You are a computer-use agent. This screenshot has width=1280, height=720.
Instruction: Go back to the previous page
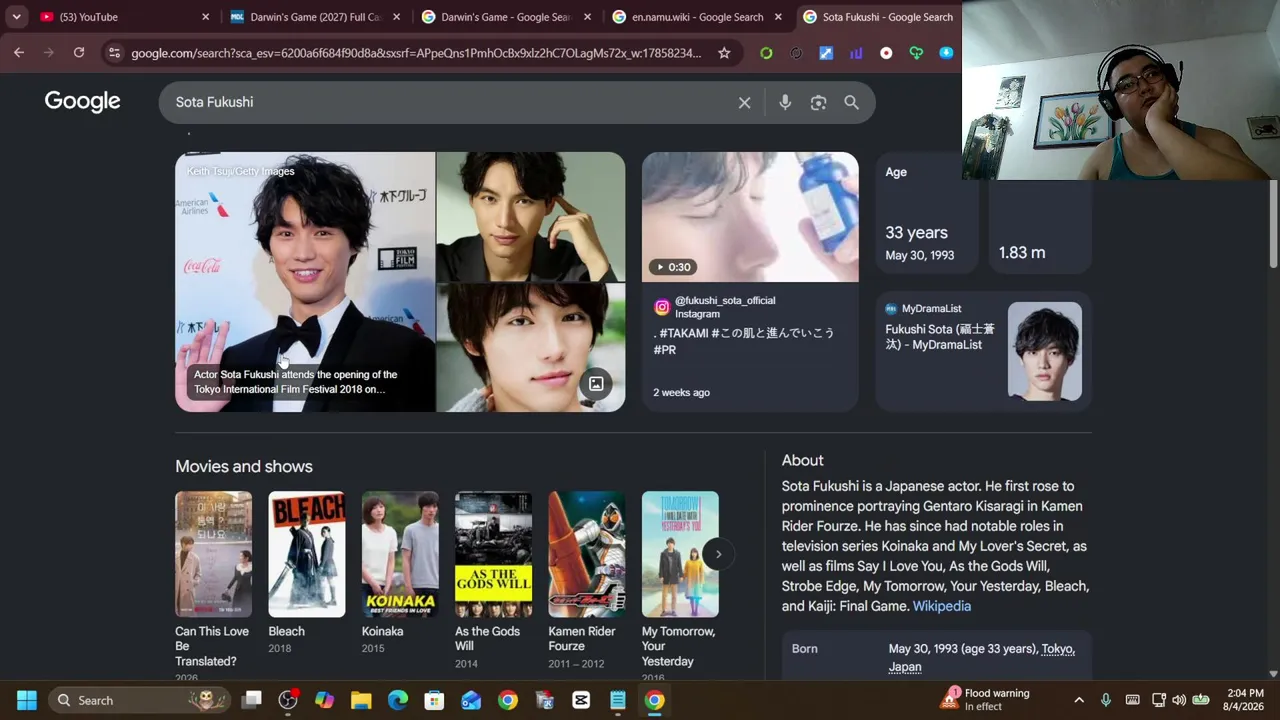coord(19,53)
